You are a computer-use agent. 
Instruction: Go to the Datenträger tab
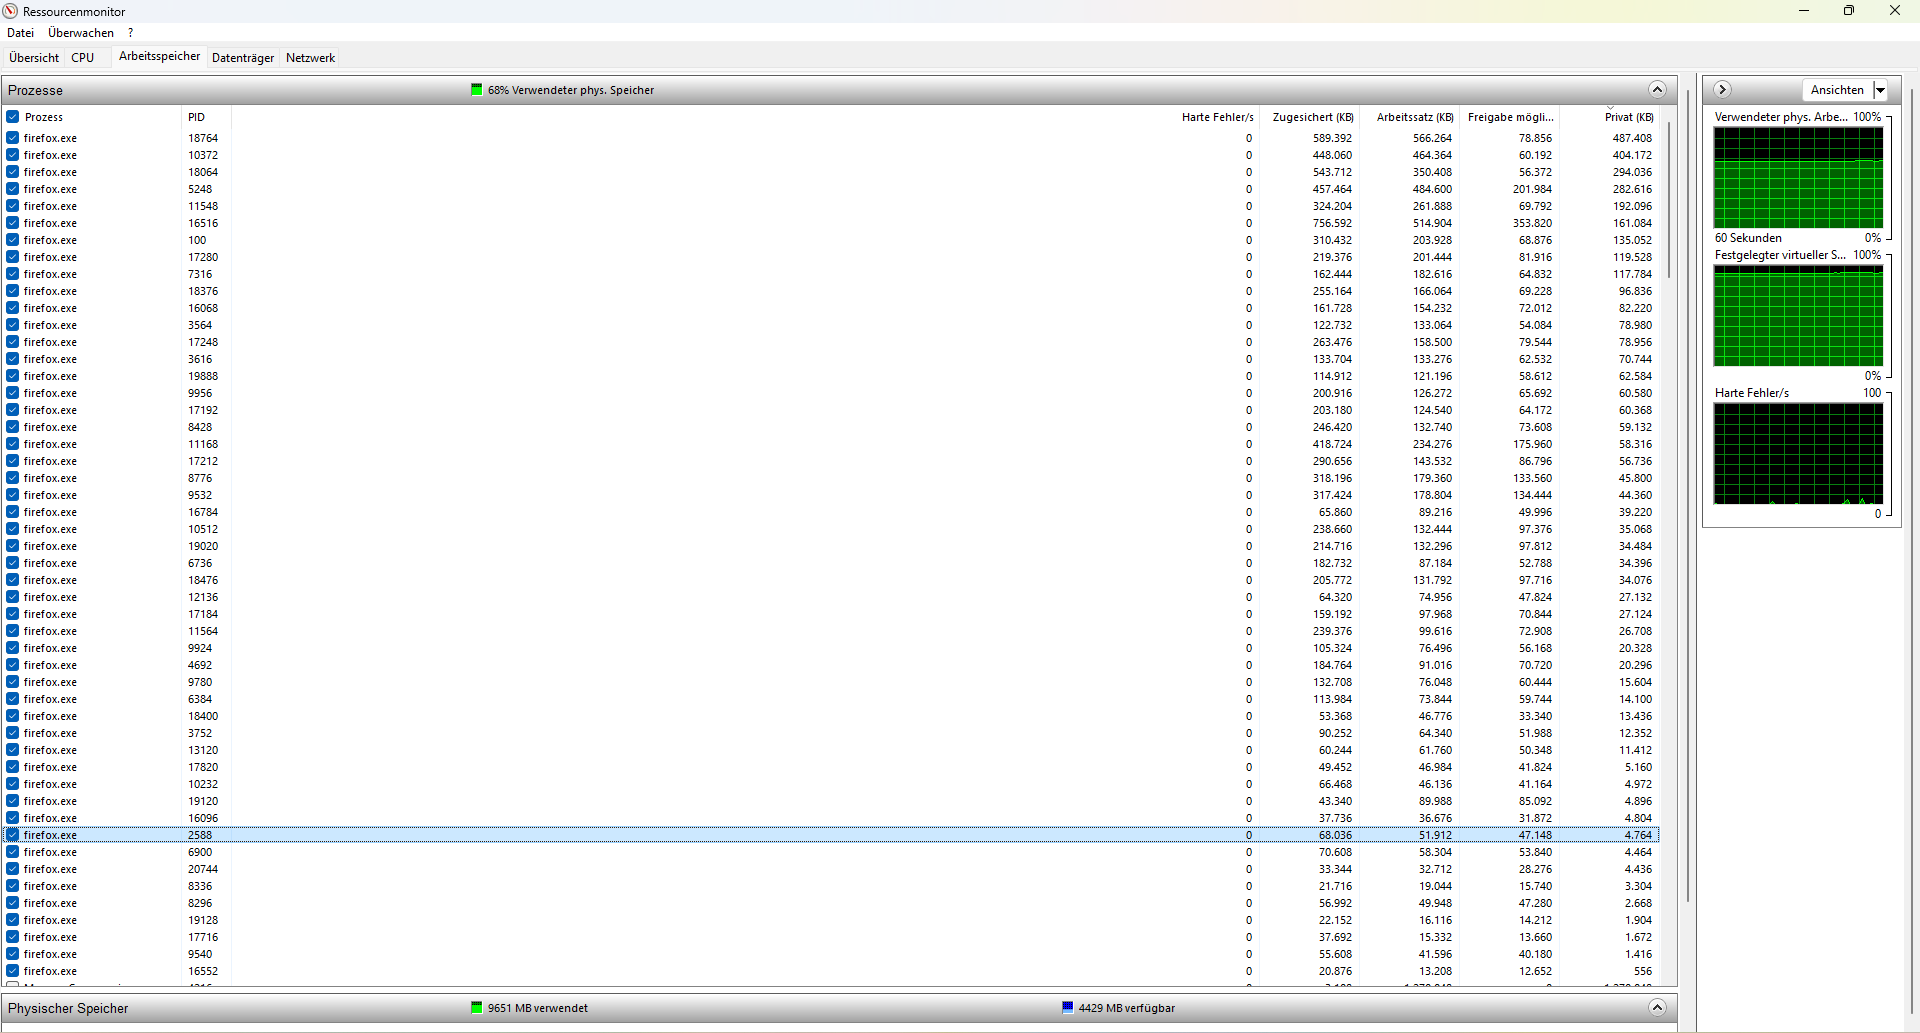[x=243, y=58]
